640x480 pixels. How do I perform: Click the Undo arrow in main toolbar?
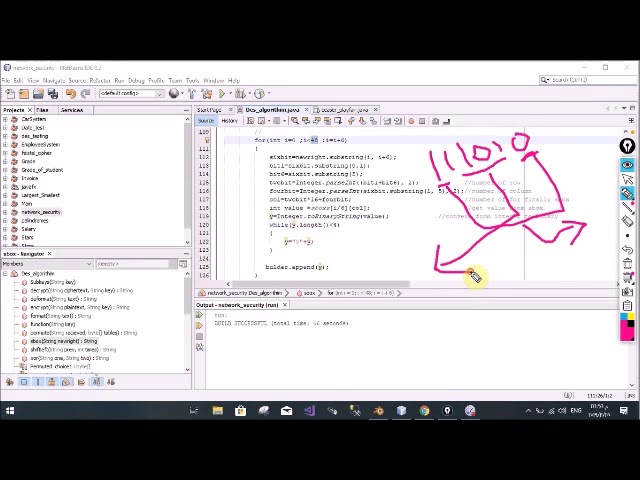point(71,94)
